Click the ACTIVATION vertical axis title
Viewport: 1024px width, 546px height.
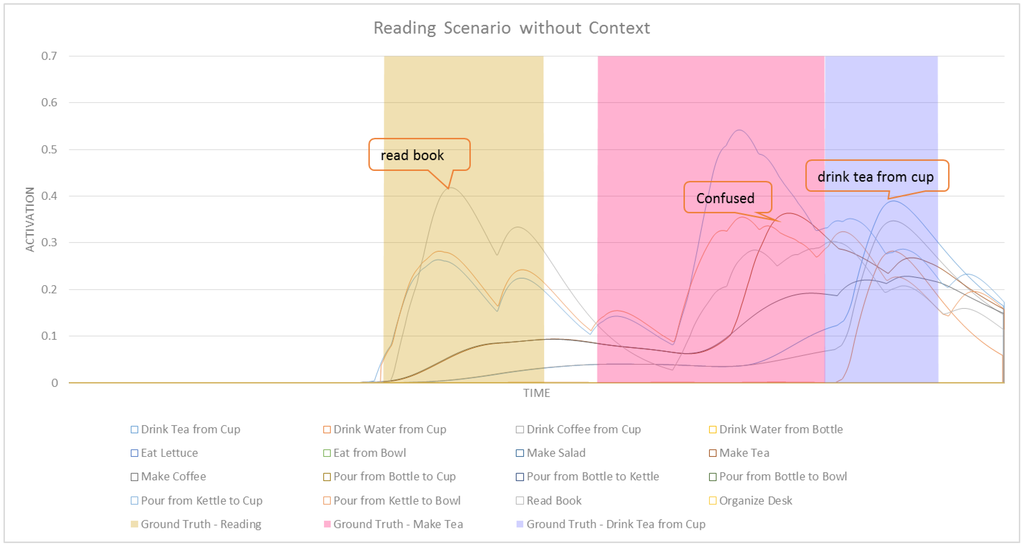click(x=30, y=219)
